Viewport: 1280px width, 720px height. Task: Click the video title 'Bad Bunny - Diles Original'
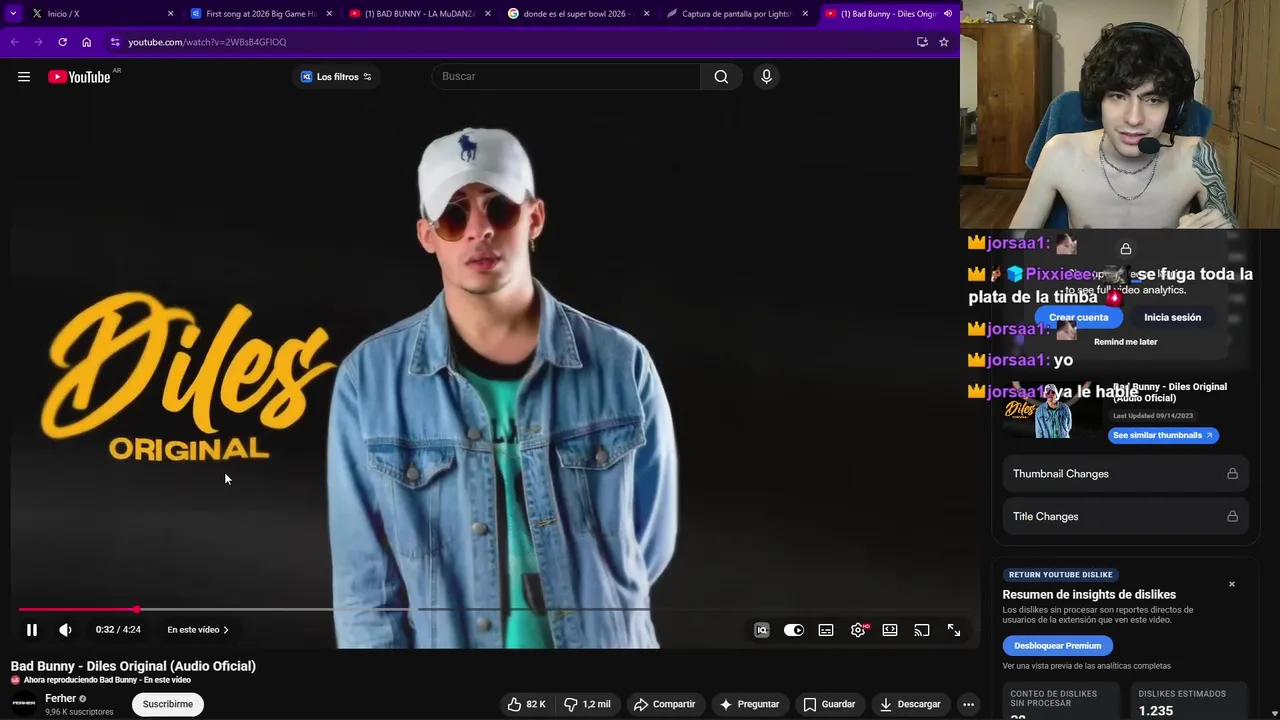click(133, 666)
